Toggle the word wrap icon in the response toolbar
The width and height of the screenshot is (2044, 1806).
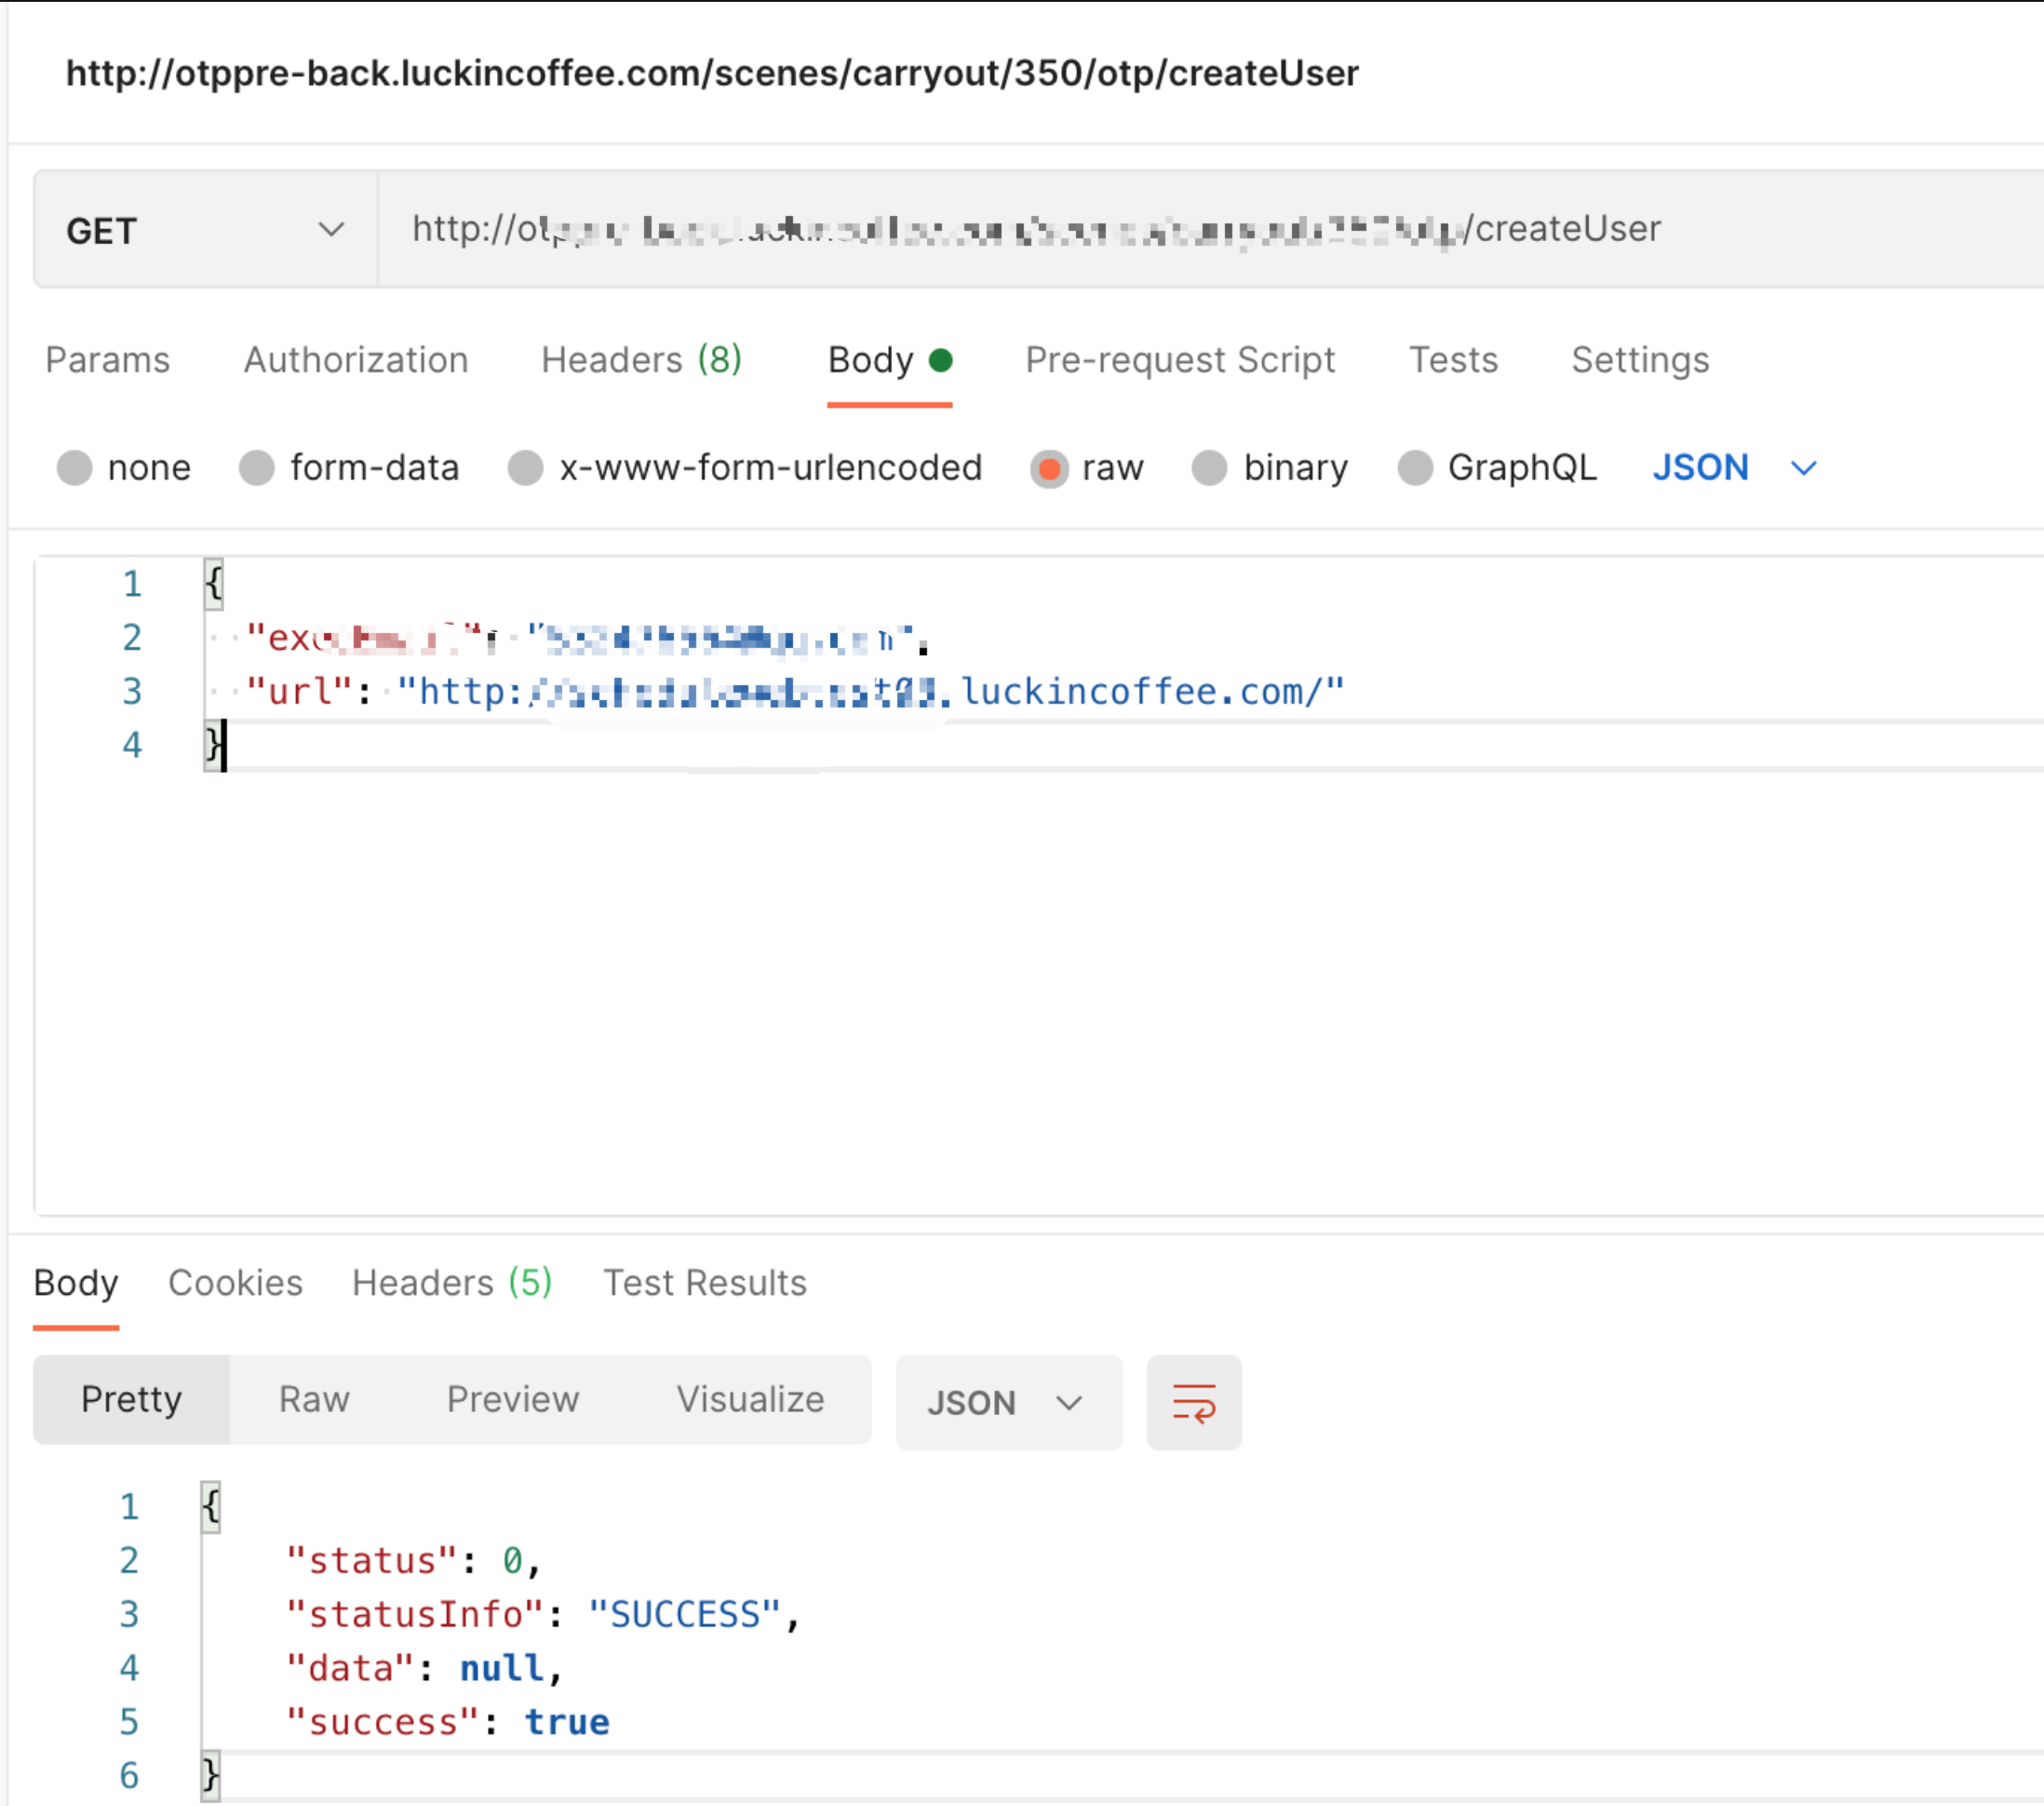click(1193, 1402)
